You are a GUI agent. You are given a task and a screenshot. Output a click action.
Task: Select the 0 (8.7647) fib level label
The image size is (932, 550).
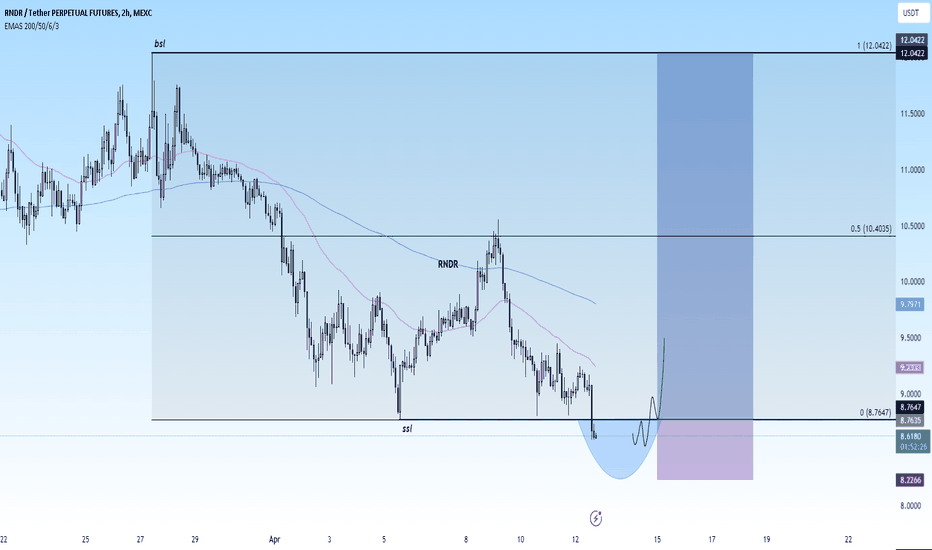tap(876, 412)
